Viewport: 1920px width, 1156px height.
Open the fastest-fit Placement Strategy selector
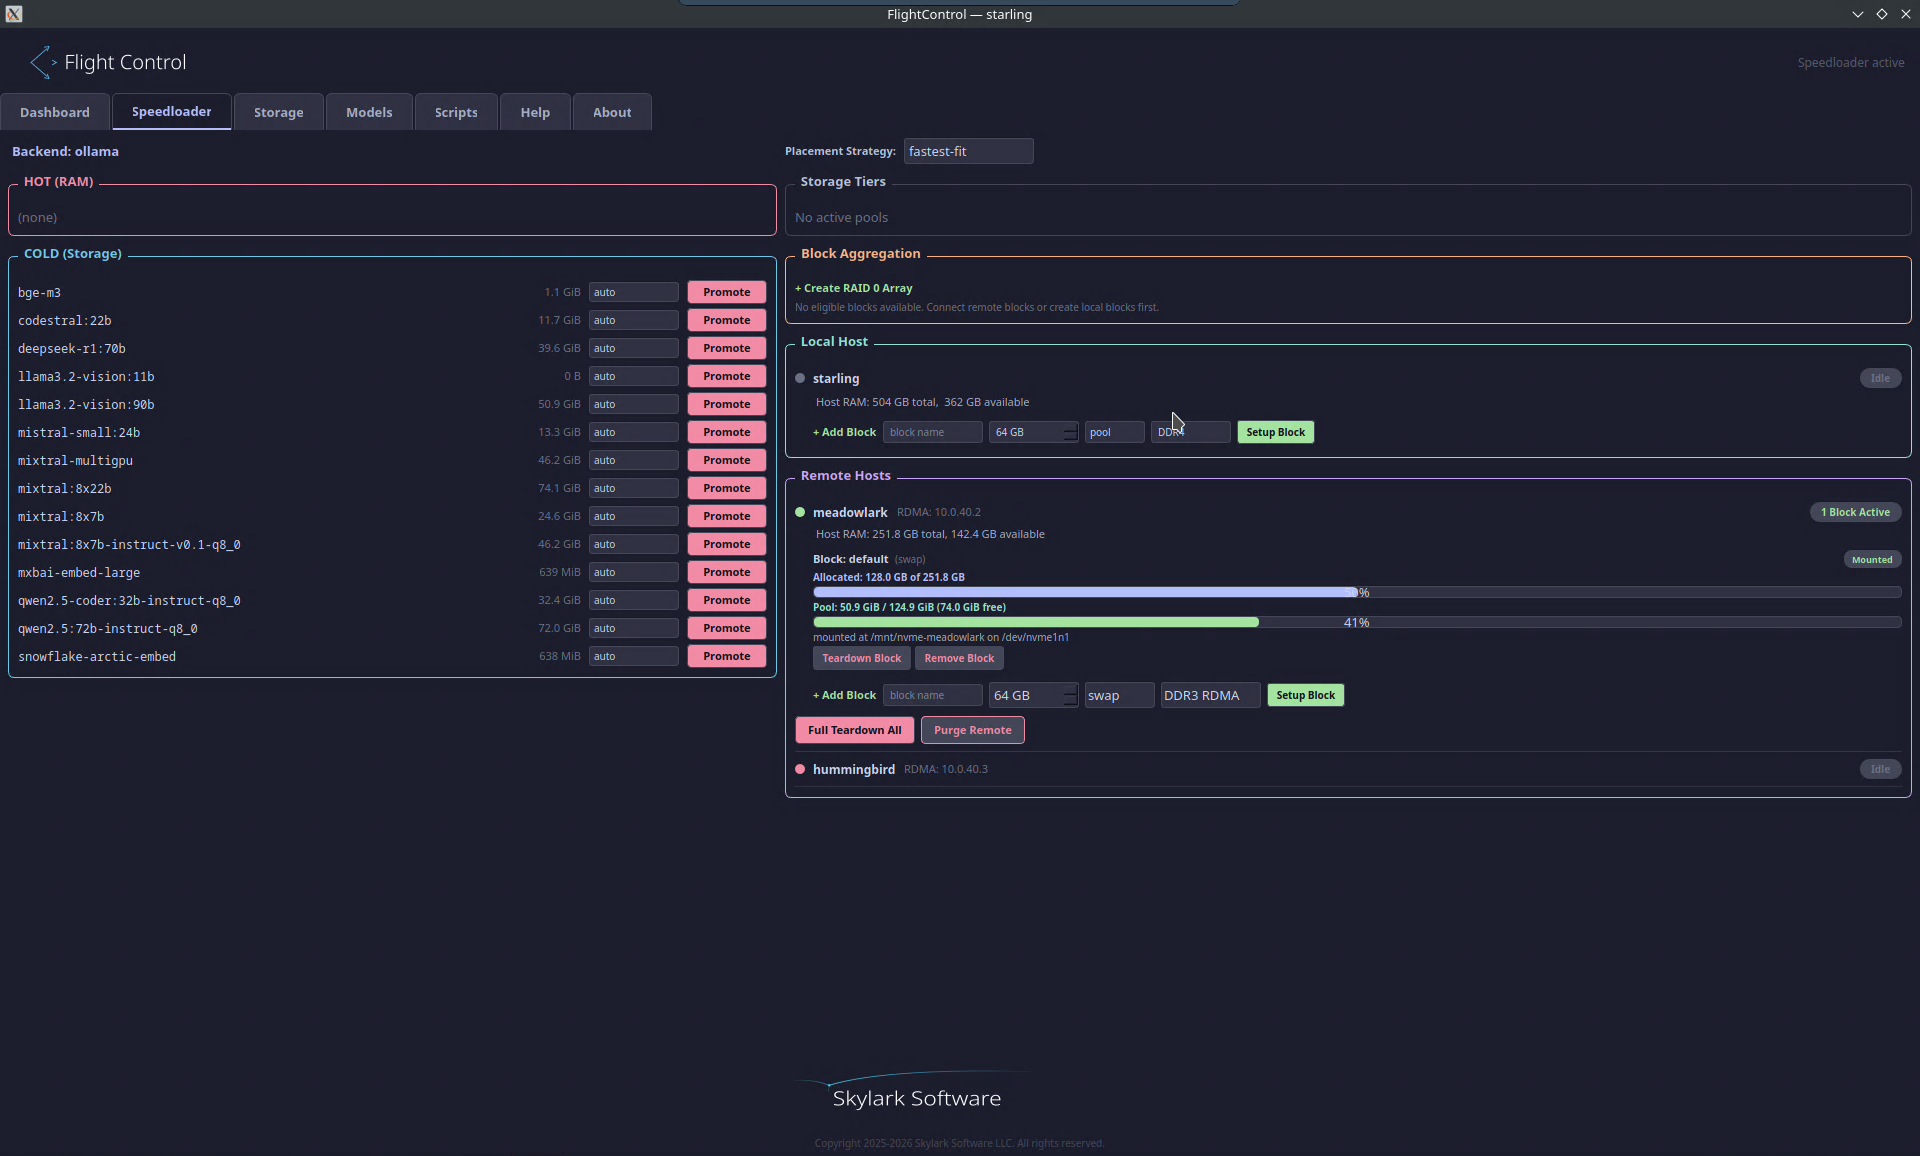[x=968, y=151]
